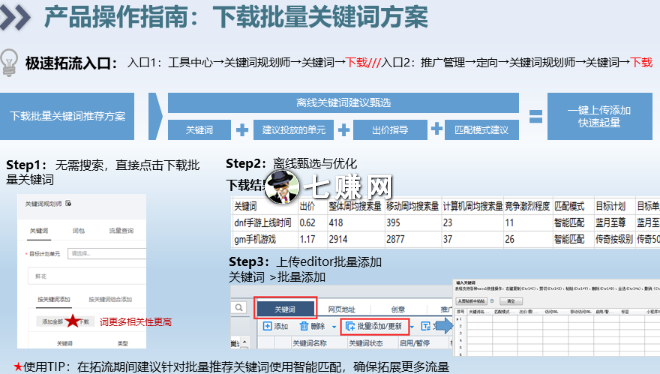Select the dark 关键词 tab in the editor
This screenshot has height=374, width=660.
(x=285, y=309)
